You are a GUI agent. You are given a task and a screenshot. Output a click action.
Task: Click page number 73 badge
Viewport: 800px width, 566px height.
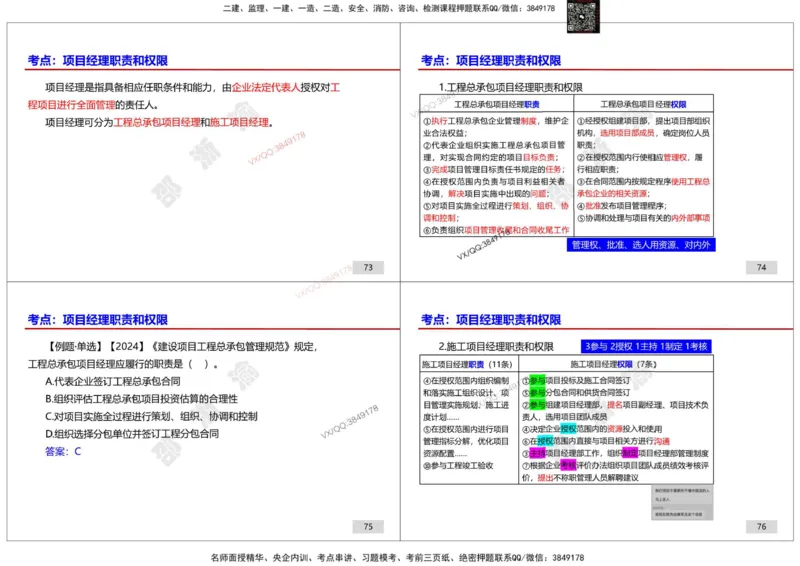(368, 267)
